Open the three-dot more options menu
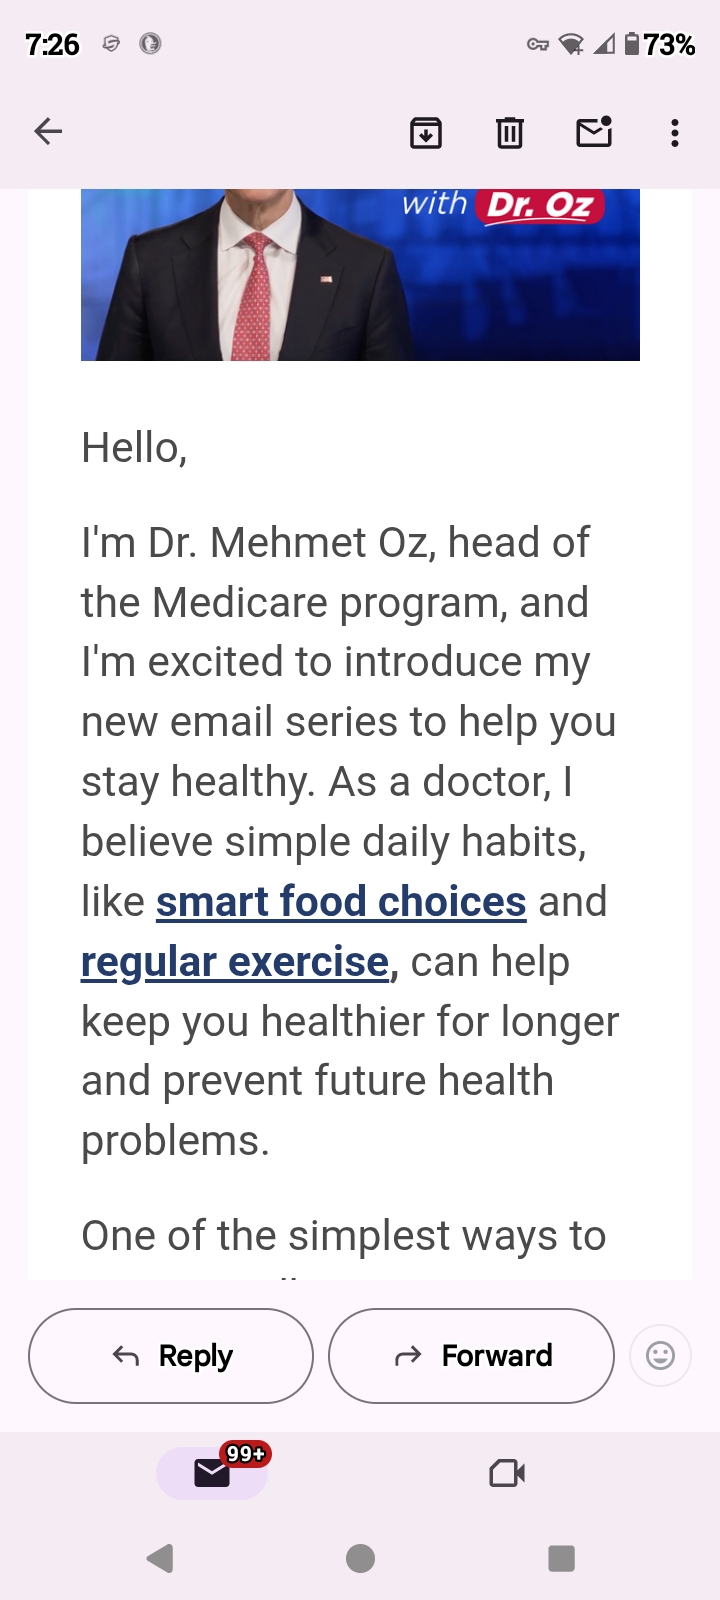 (675, 132)
